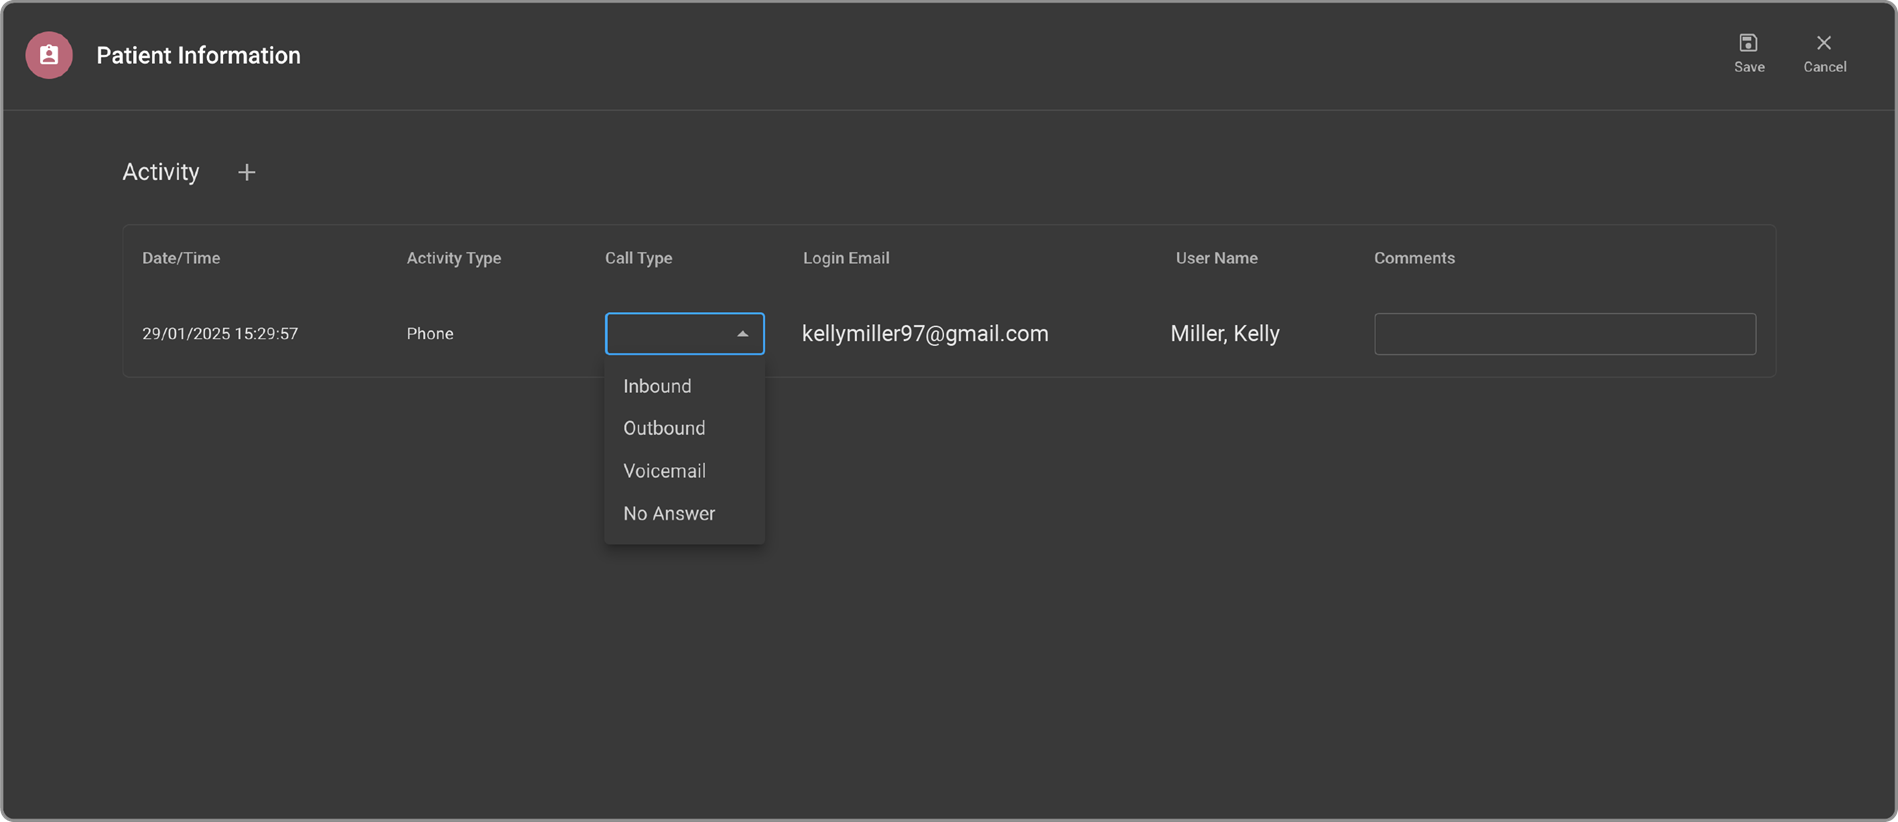Select Inbound from the call type list
The height and width of the screenshot is (822, 1898).
point(657,386)
